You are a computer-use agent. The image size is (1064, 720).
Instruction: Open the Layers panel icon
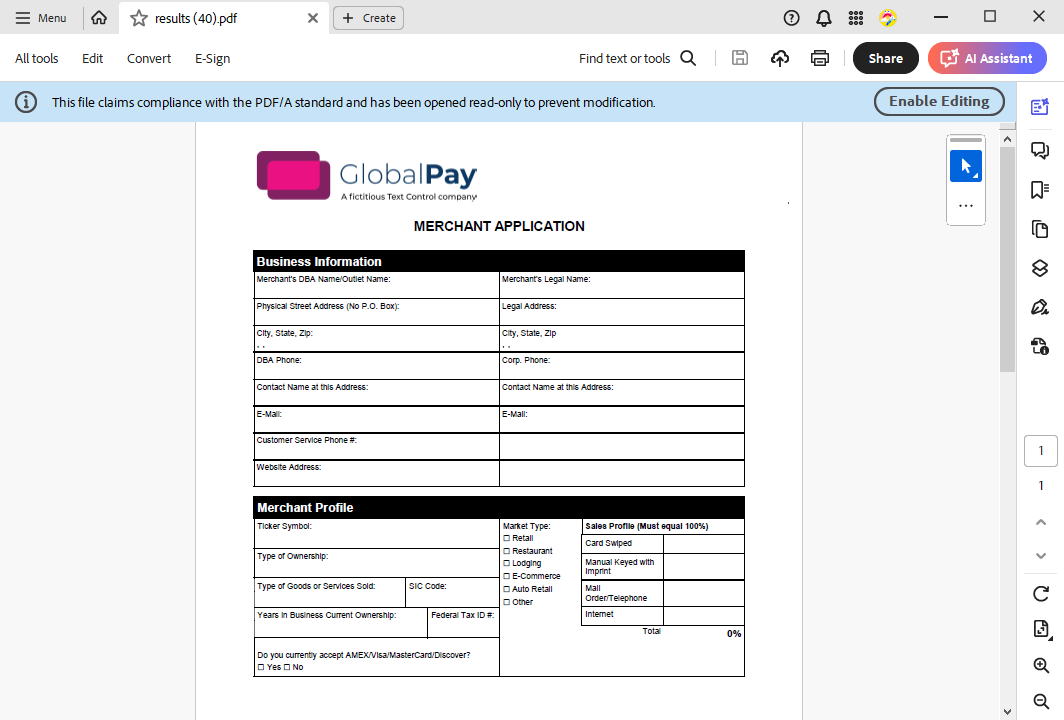pyautogui.click(x=1040, y=268)
